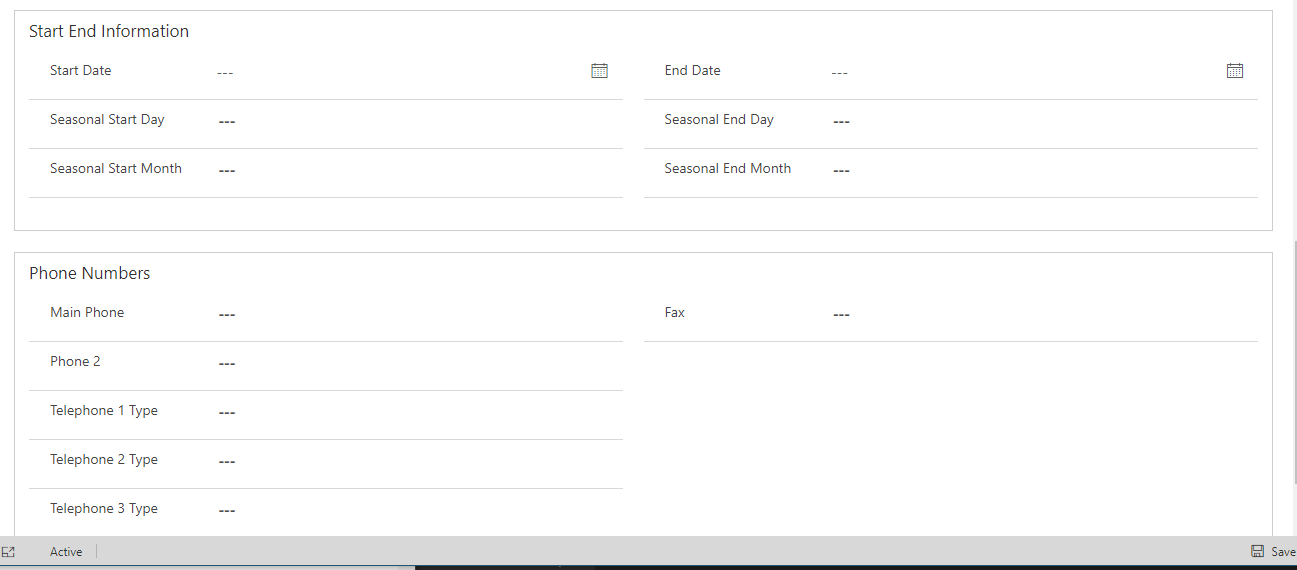The height and width of the screenshot is (570, 1297).
Task: Open the End Date calendar picker
Action: [1235, 70]
